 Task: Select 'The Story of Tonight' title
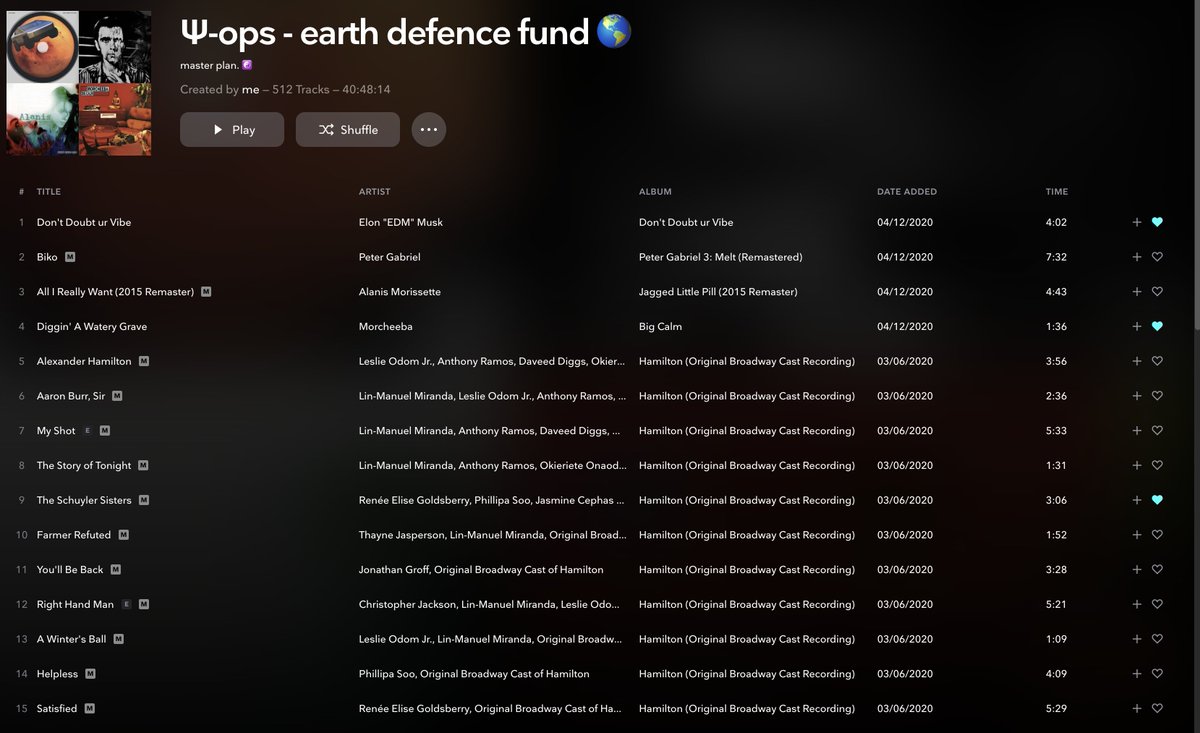pos(84,466)
